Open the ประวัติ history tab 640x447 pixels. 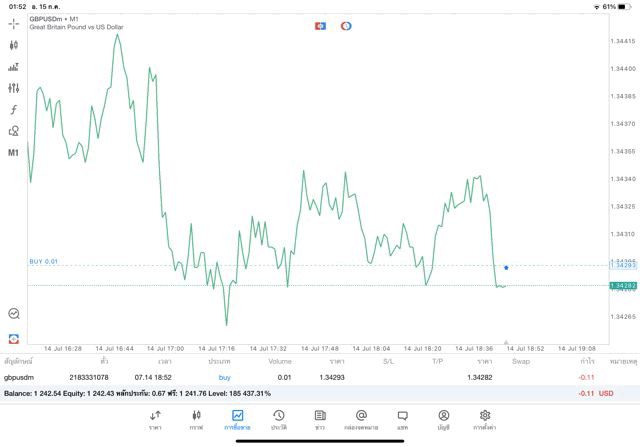coord(279,419)
